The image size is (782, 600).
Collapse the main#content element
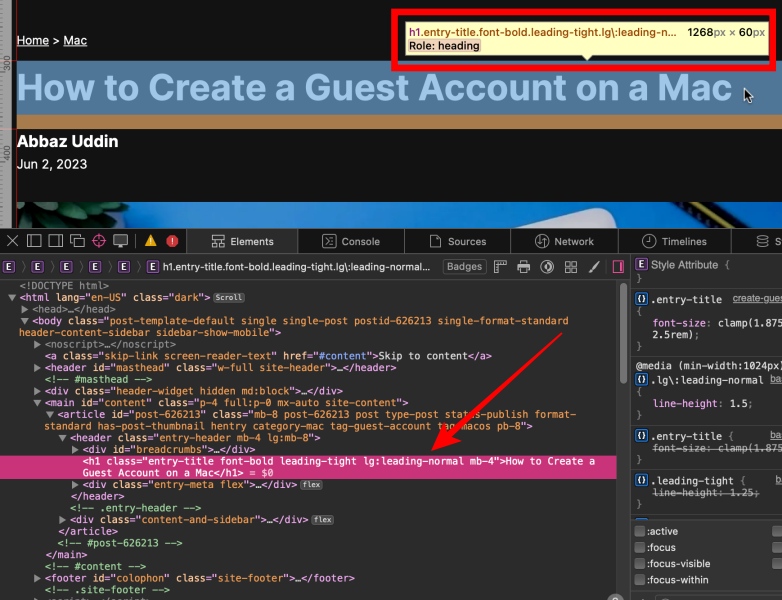[x=37, y=402]
